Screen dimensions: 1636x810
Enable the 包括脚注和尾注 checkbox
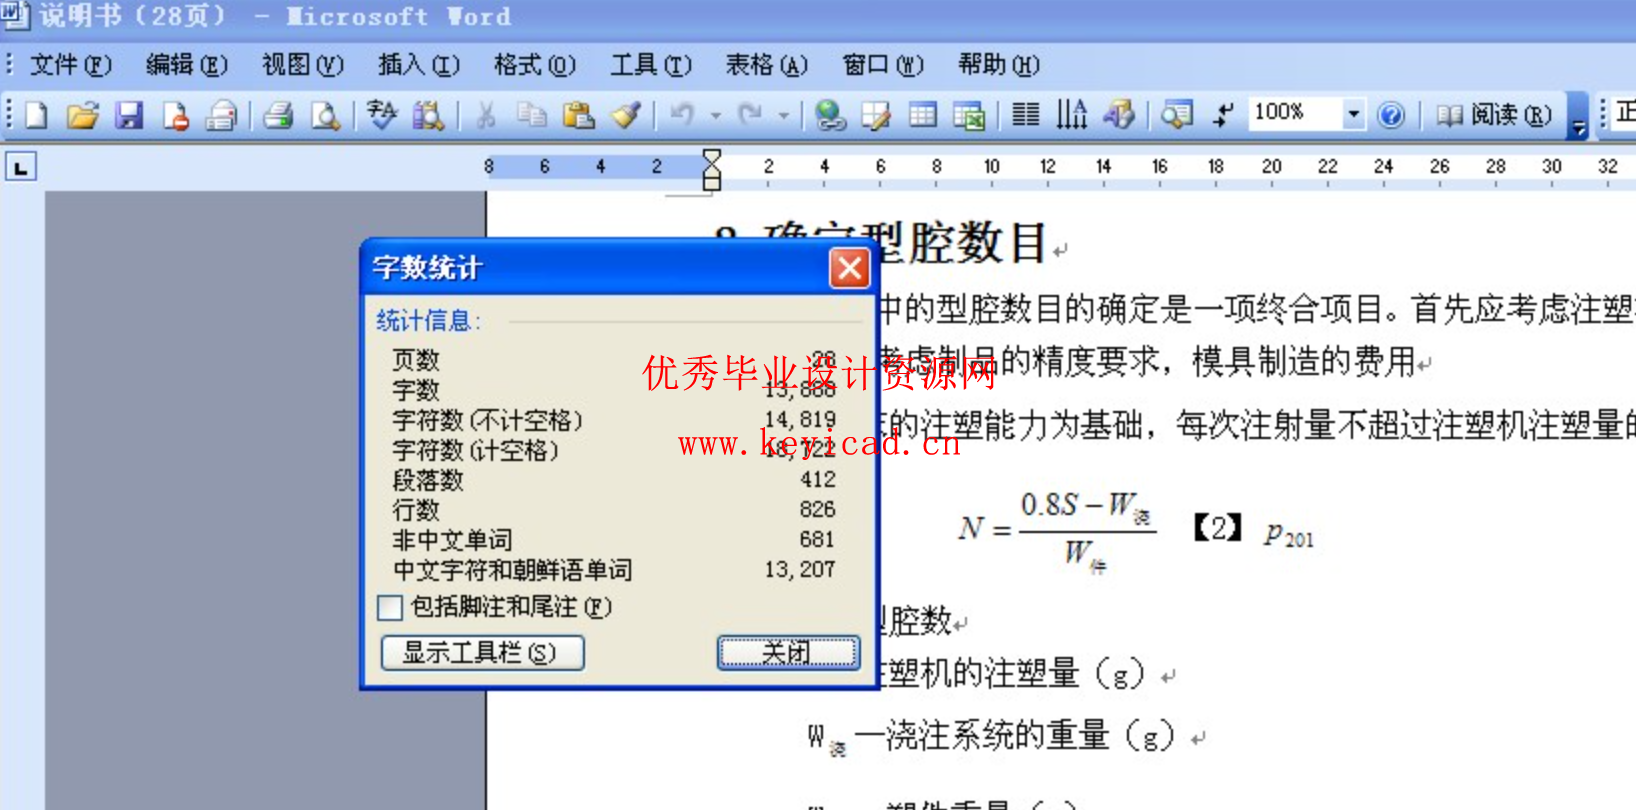pos(391,607)
